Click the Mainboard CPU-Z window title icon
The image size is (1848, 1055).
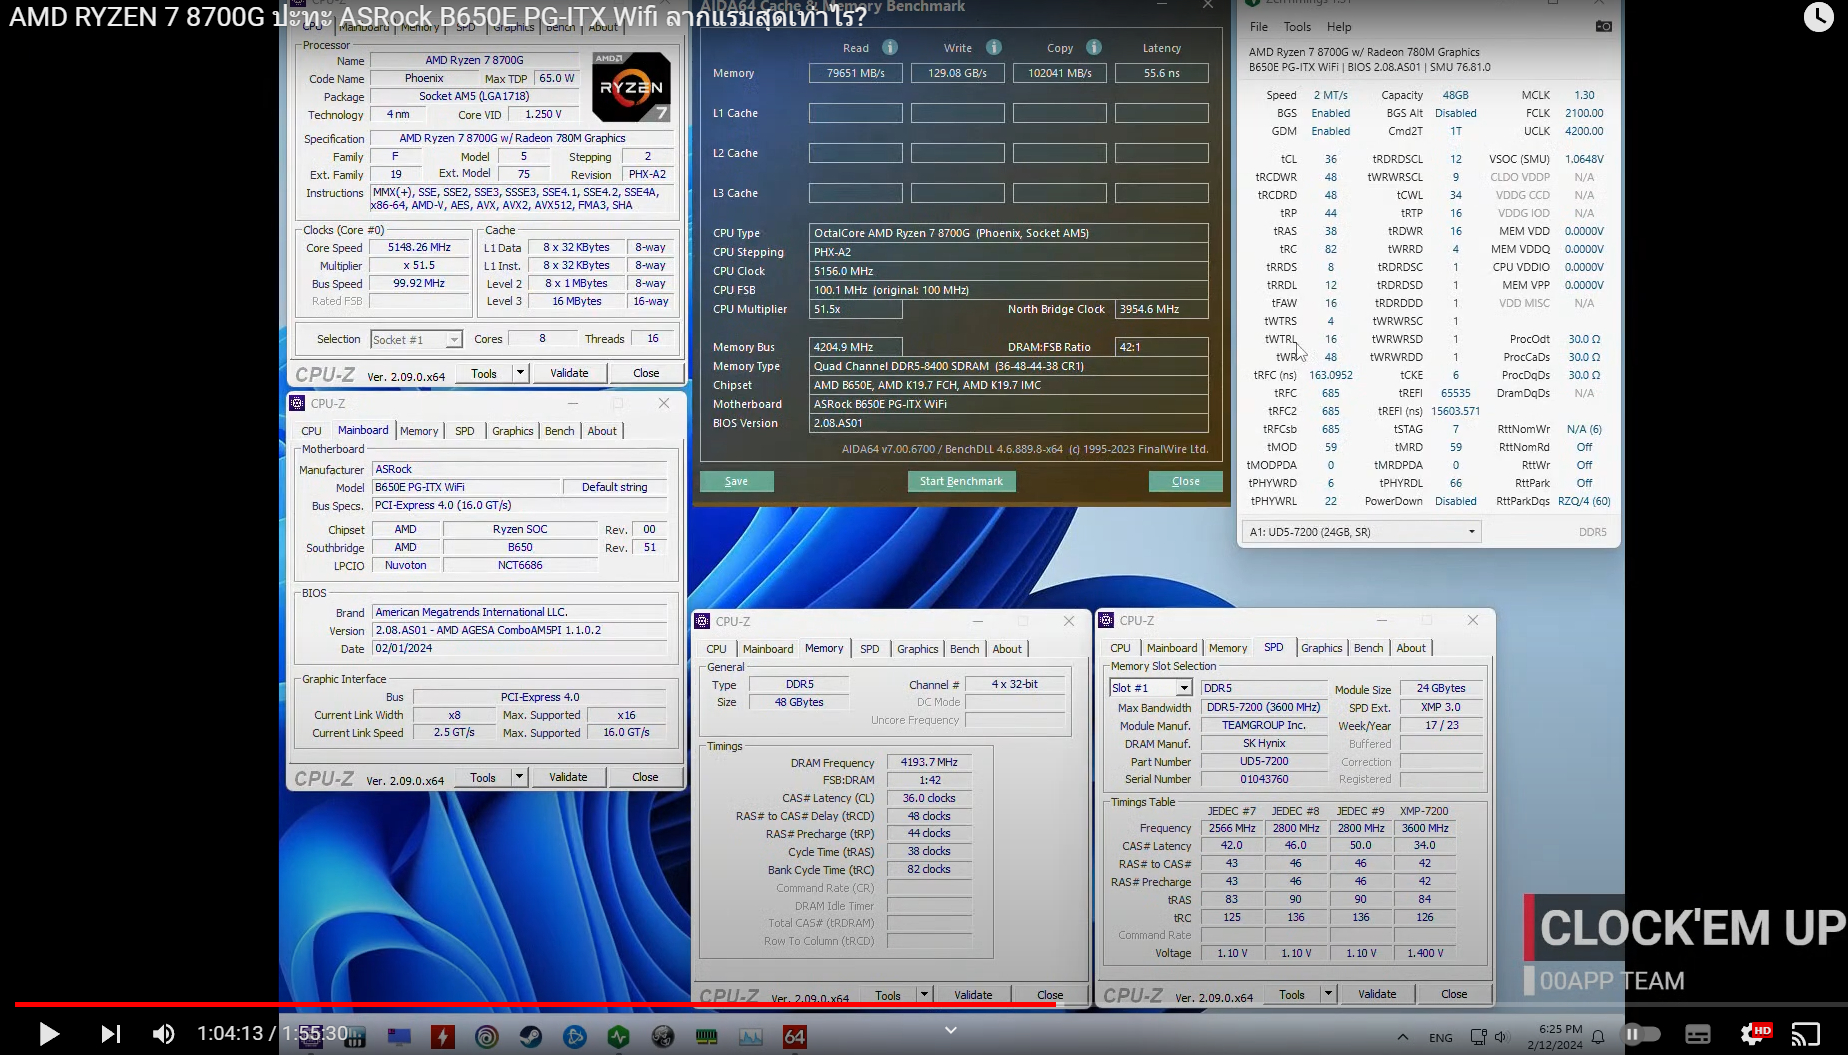click(x=297, y=403)
